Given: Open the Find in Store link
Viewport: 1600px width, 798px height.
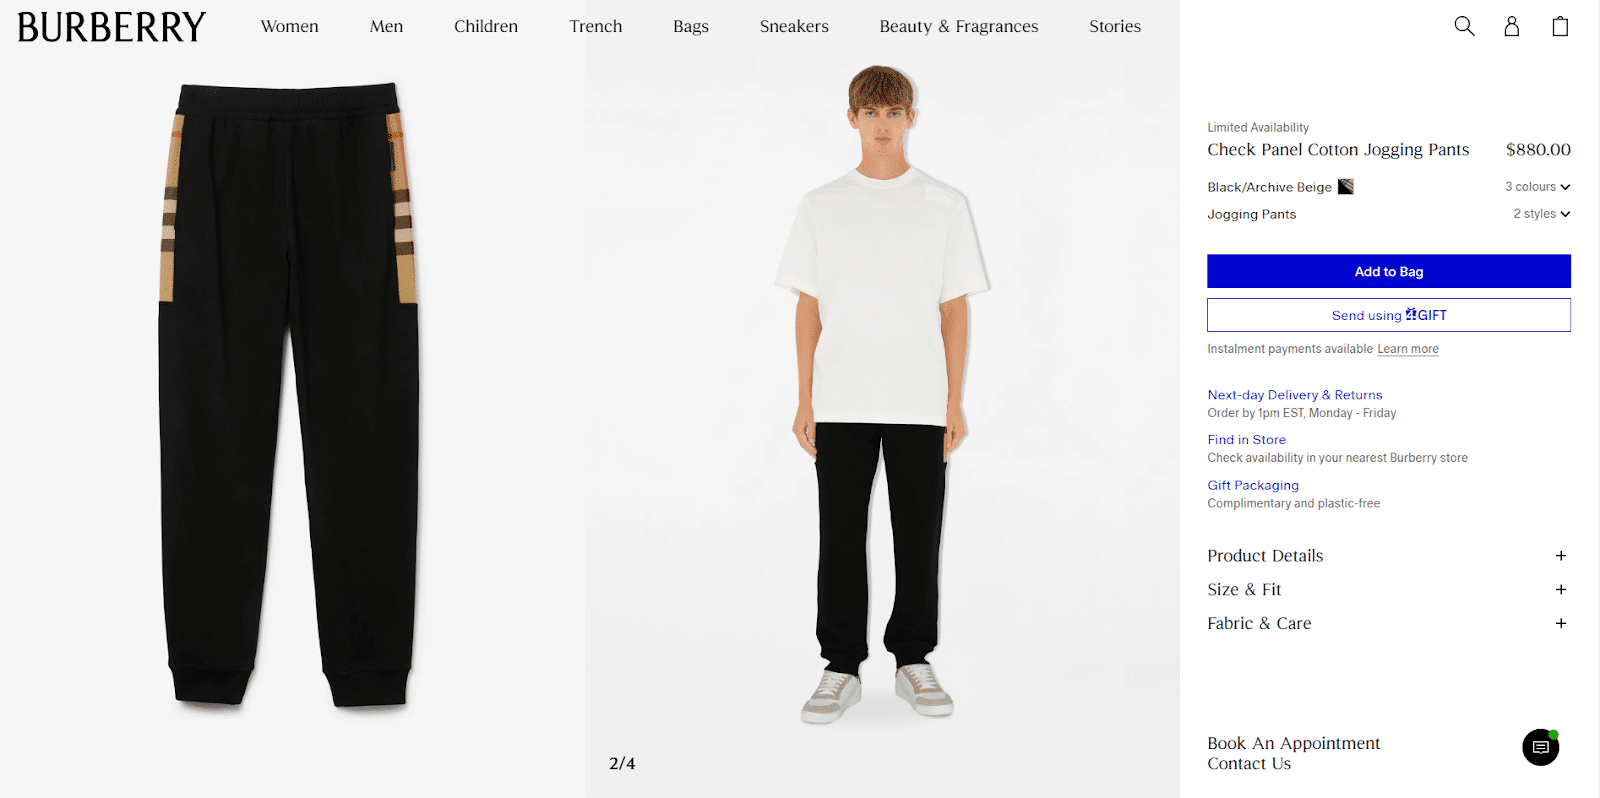Looking at the screenshot, I should [1246, 440].
